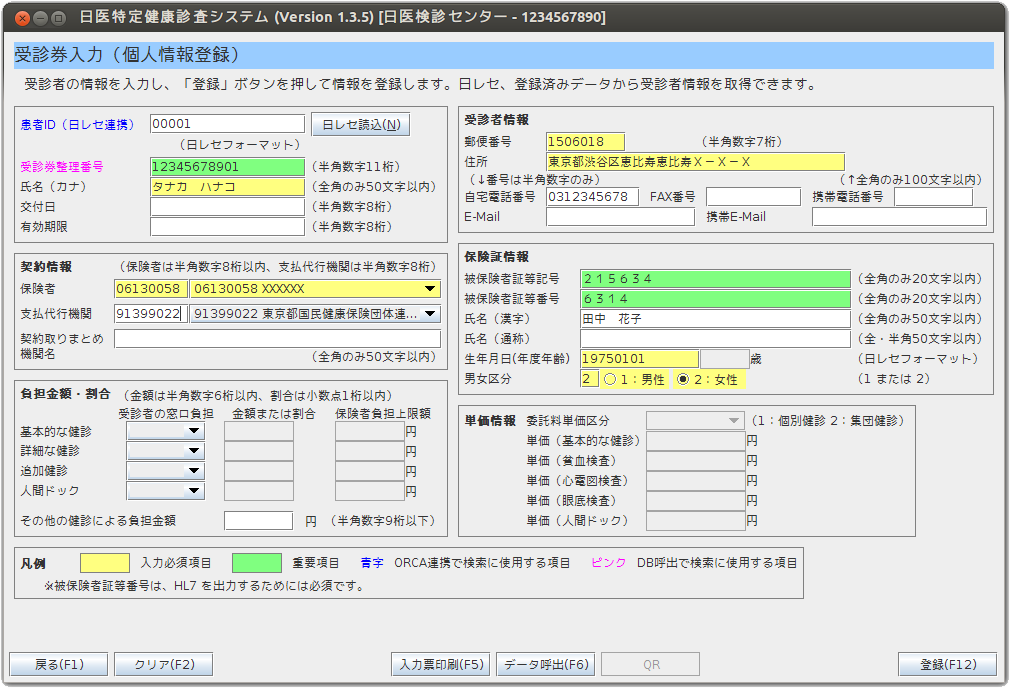Viewport: 1010px width, 688px height.
Task: Click the 単価(人間ドック) field
Action: [696, 521]
